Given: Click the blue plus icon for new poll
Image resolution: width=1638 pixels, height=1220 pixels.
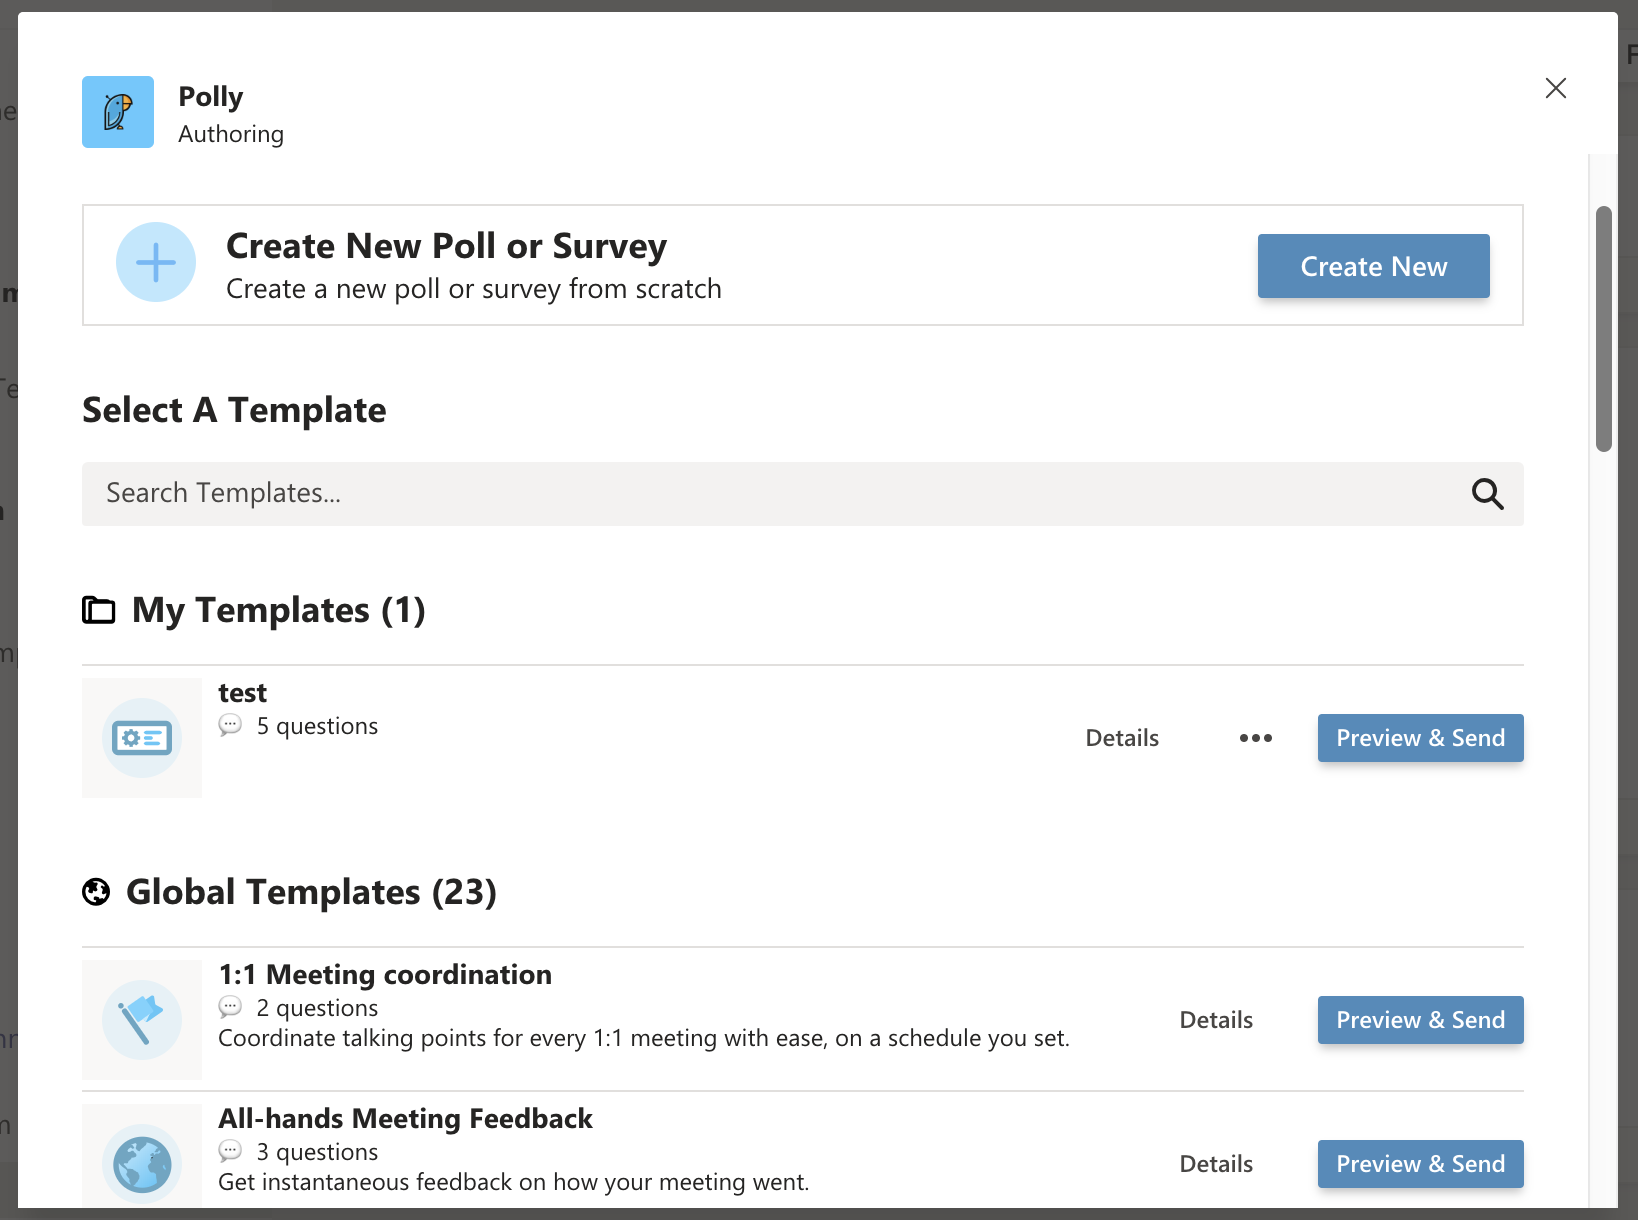Looking at the screenshot, I should point(156,262).
